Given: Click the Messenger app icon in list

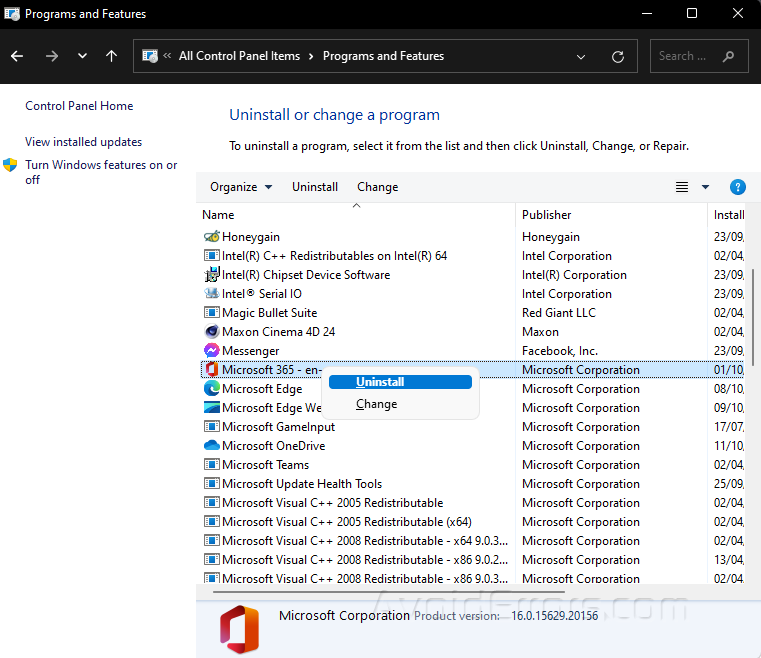Looking at the screenshot, I should coord(211,351).
